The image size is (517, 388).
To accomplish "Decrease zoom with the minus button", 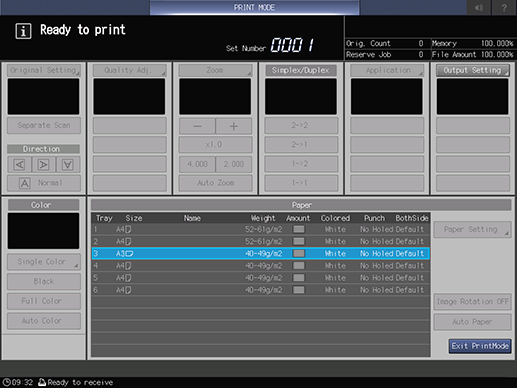I will (197, 126).
